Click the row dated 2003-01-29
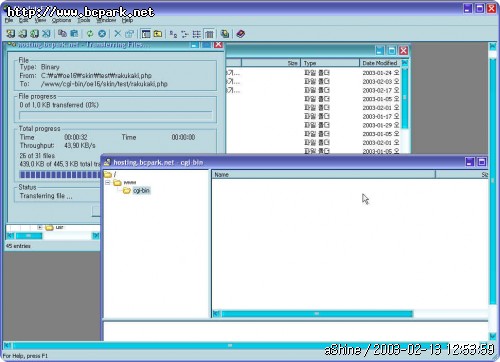Viewport: 500px width, 362px height. [313, 125]
